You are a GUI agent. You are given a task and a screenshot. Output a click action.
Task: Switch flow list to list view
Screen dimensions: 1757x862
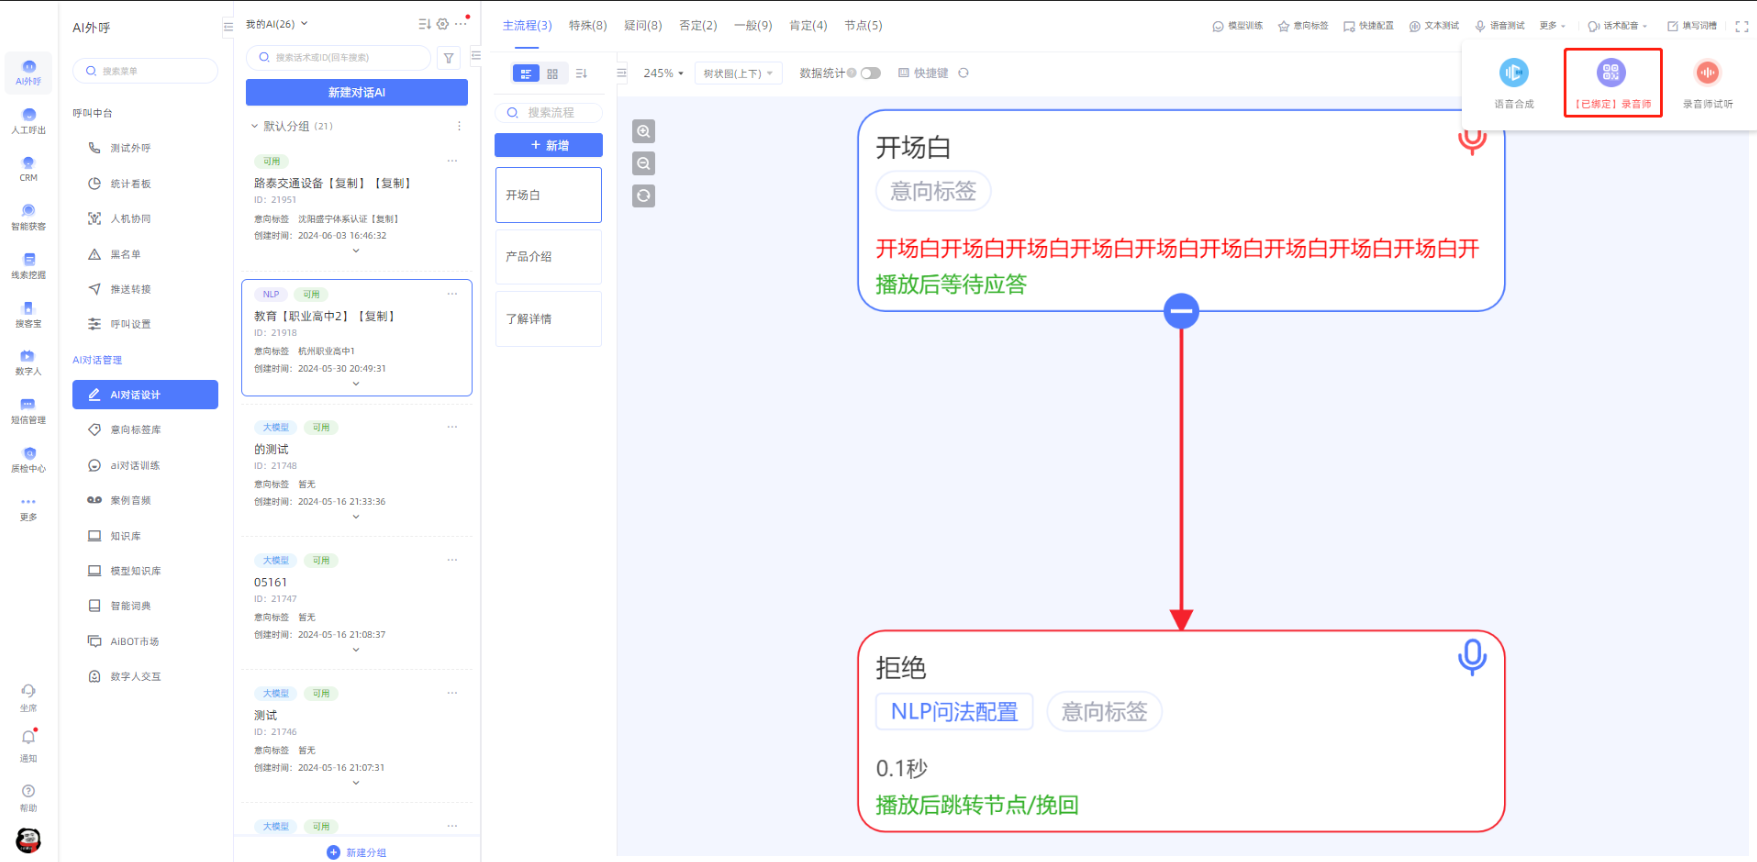point(526,73)
